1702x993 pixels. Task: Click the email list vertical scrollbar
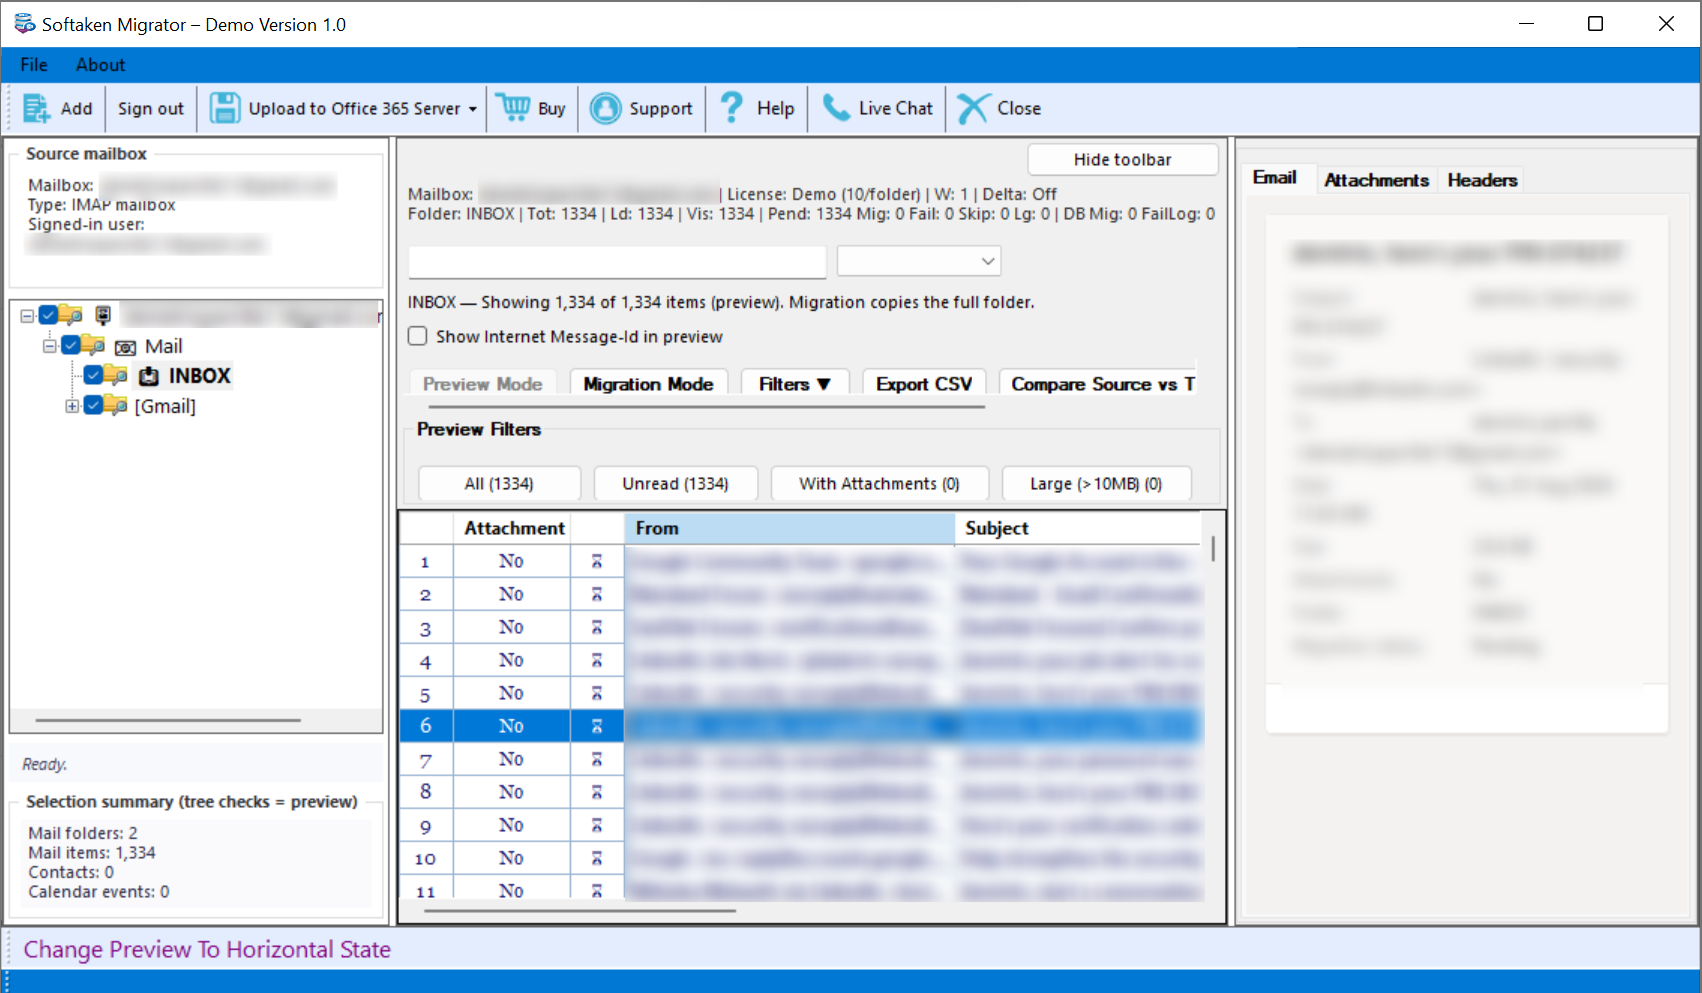coord(1213,549)
